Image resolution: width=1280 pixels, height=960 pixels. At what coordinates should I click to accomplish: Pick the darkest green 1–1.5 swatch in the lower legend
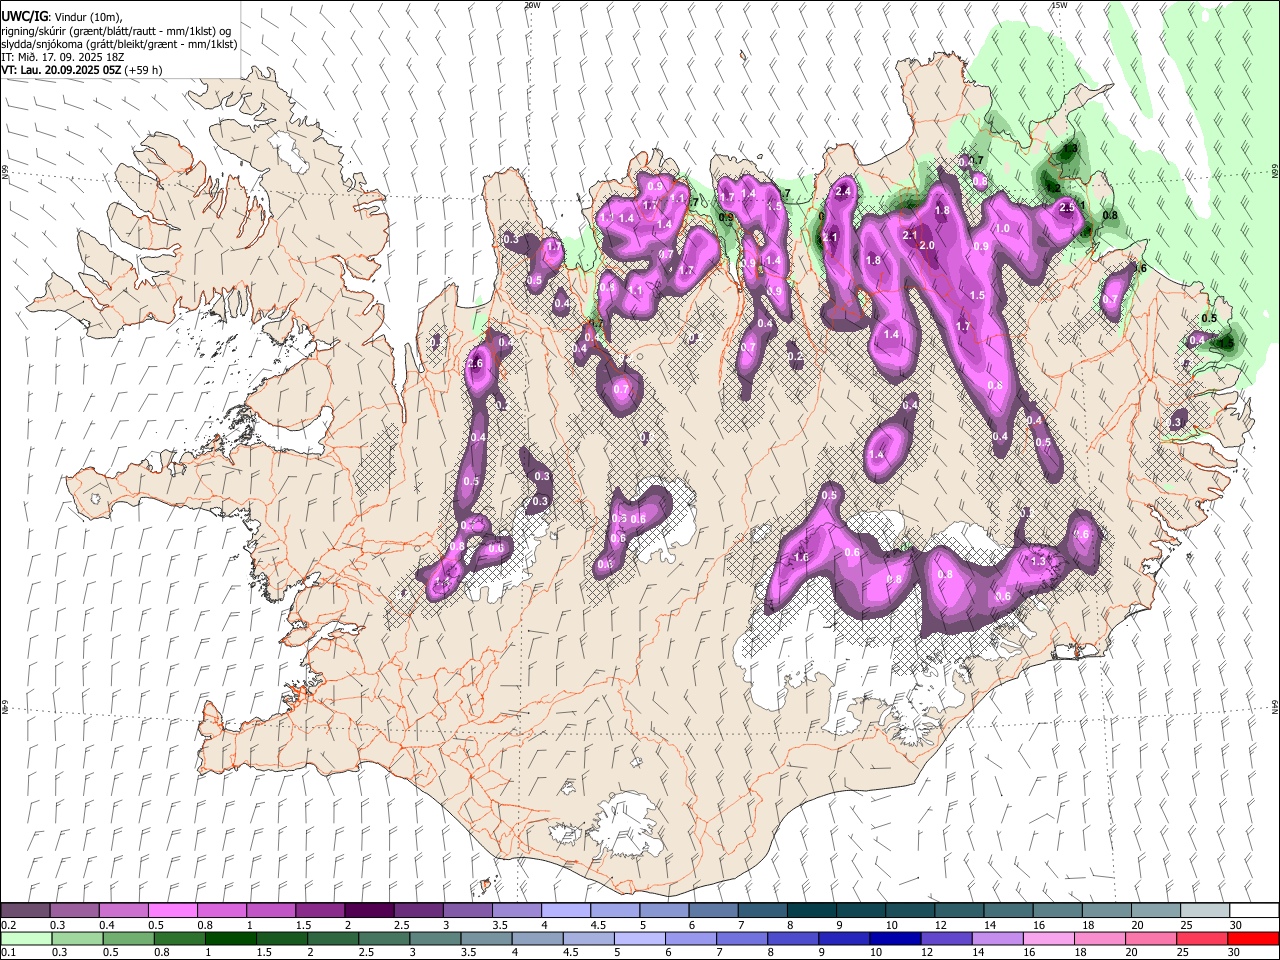(230, 938)
